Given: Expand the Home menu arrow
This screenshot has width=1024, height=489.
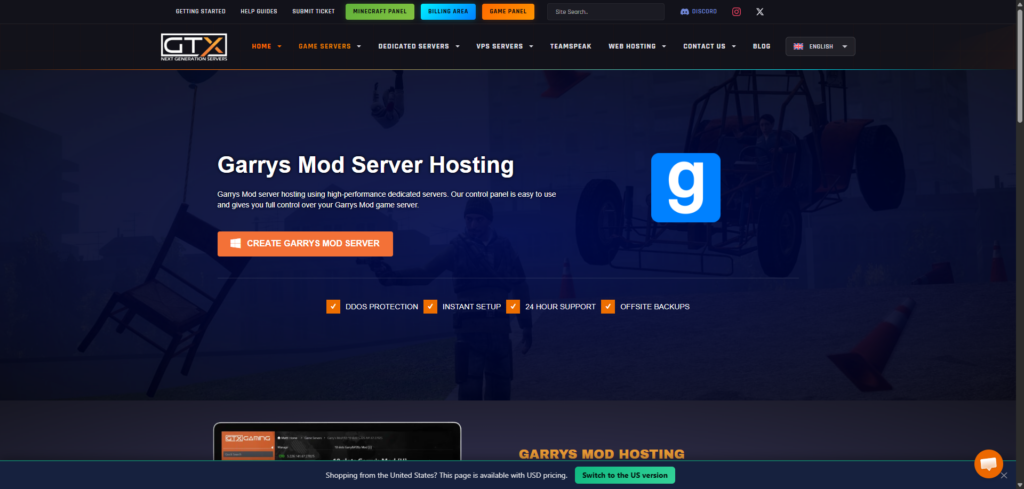Looking at the screenshot, I should [x=280, y=47].
